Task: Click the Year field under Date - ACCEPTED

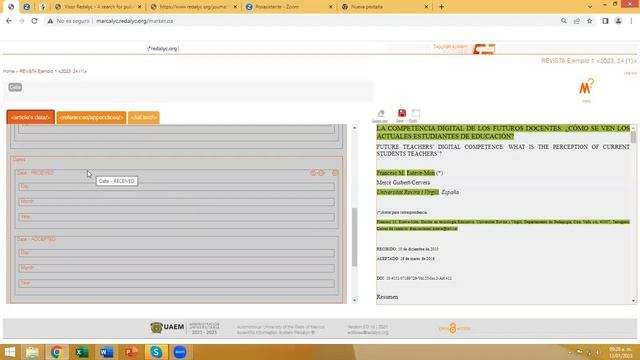Action: tap(176, 283)
